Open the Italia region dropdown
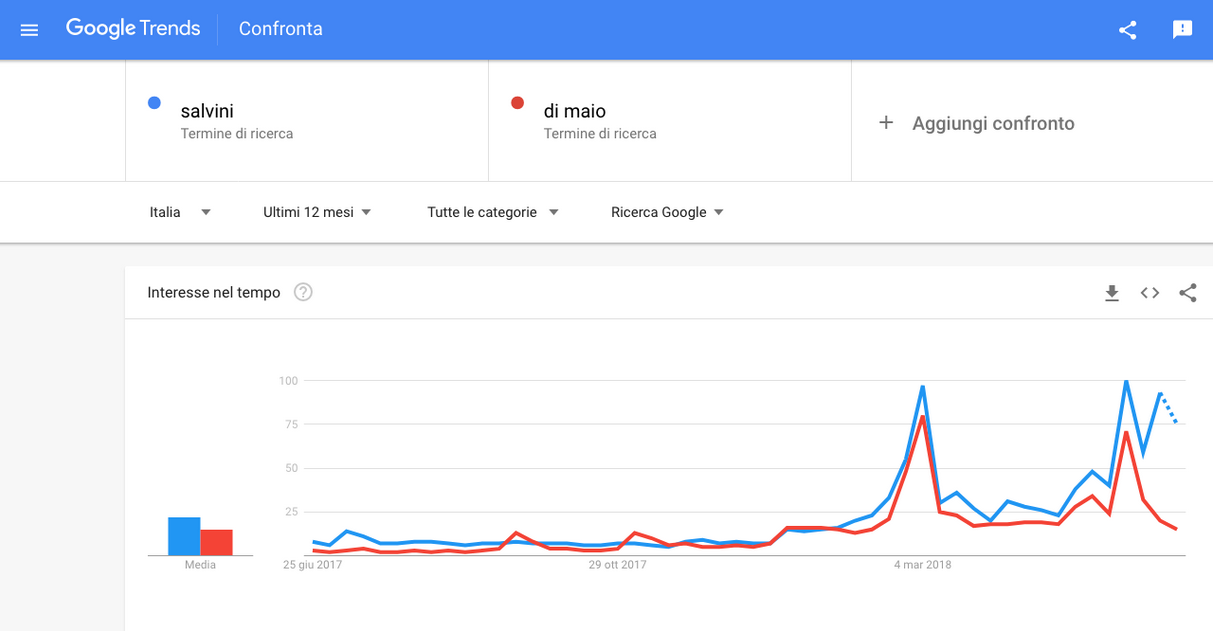1213x631 pixels. point(180,212)
